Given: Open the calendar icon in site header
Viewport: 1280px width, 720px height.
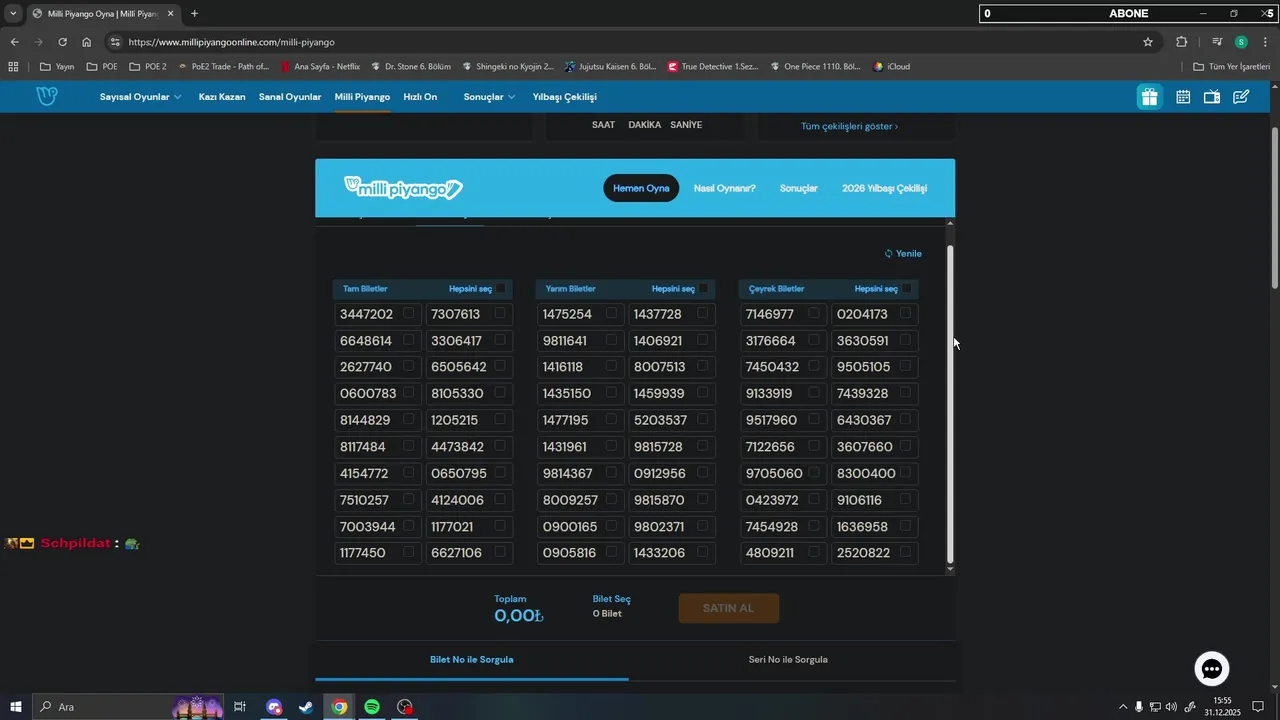Looking at the screenshot, I should point(1183,97).
